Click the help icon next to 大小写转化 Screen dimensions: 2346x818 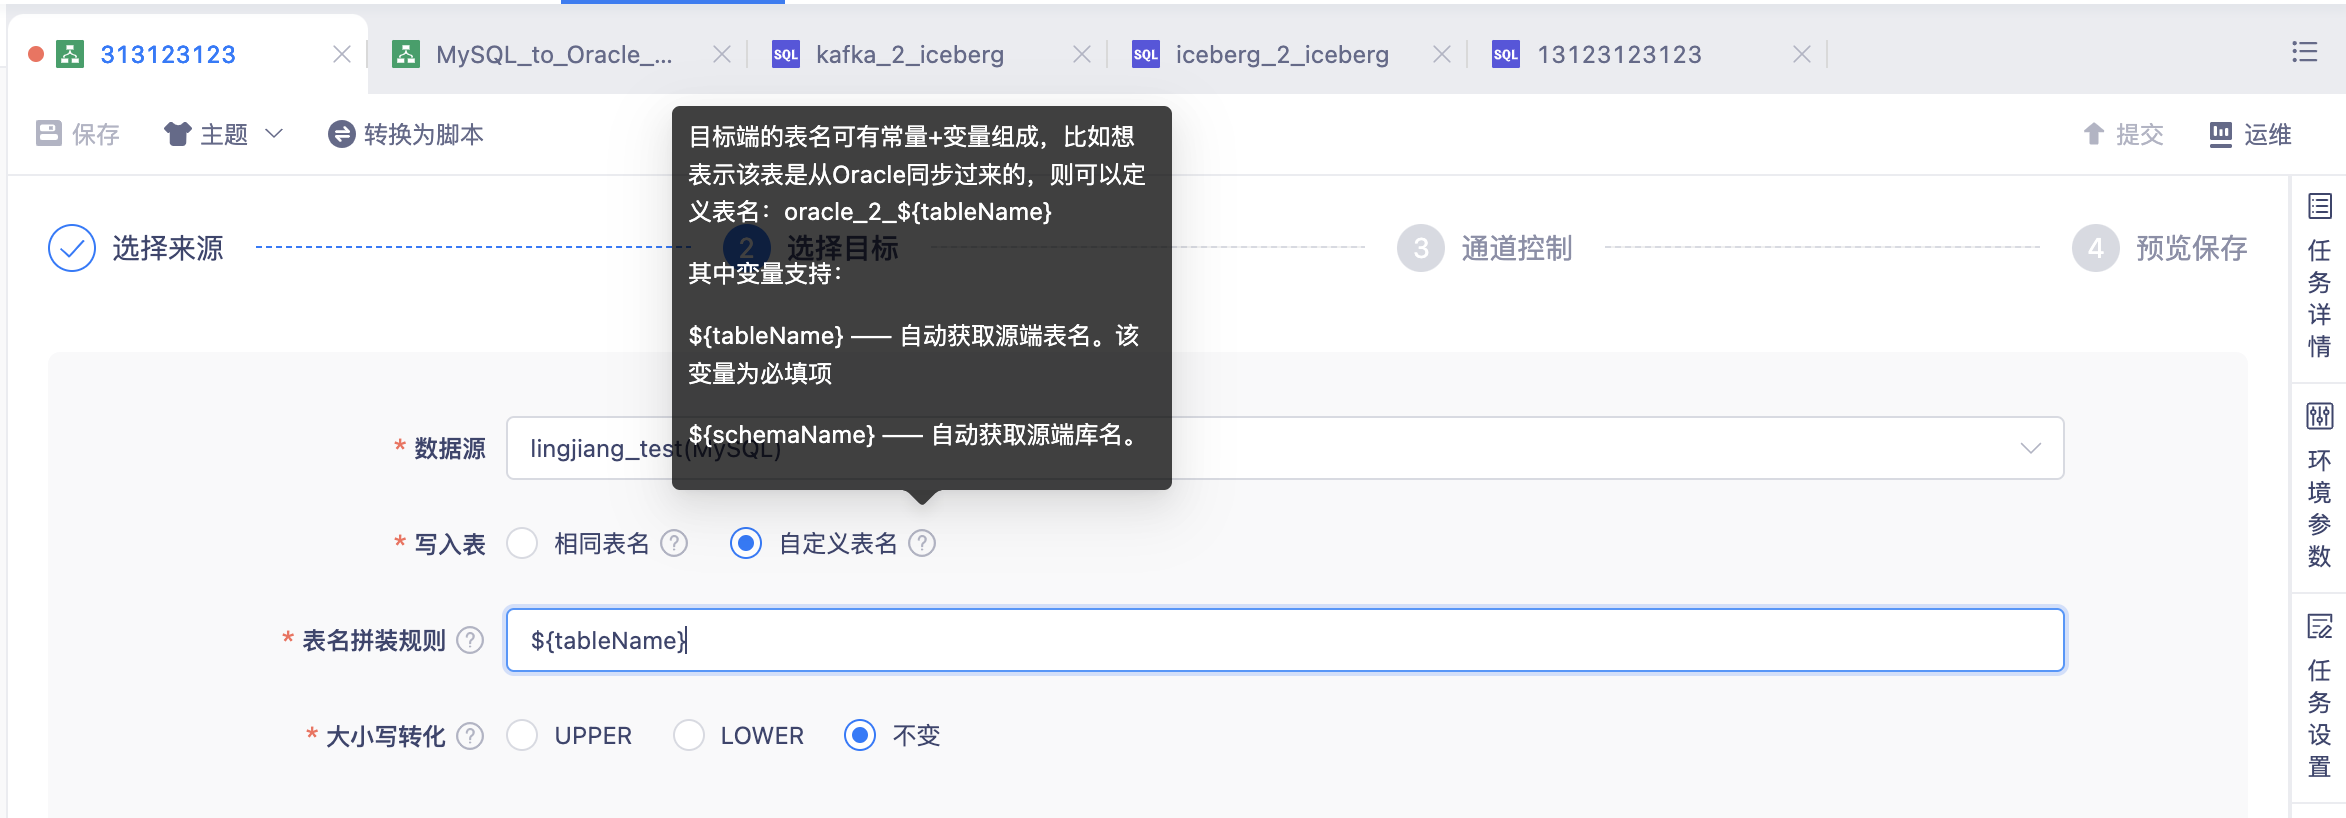tap(470, 736)
